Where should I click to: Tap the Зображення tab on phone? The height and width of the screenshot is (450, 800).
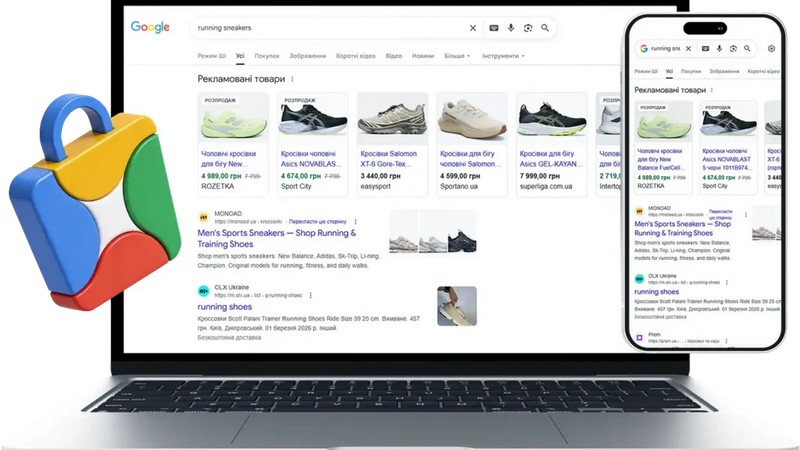point(724,71)
